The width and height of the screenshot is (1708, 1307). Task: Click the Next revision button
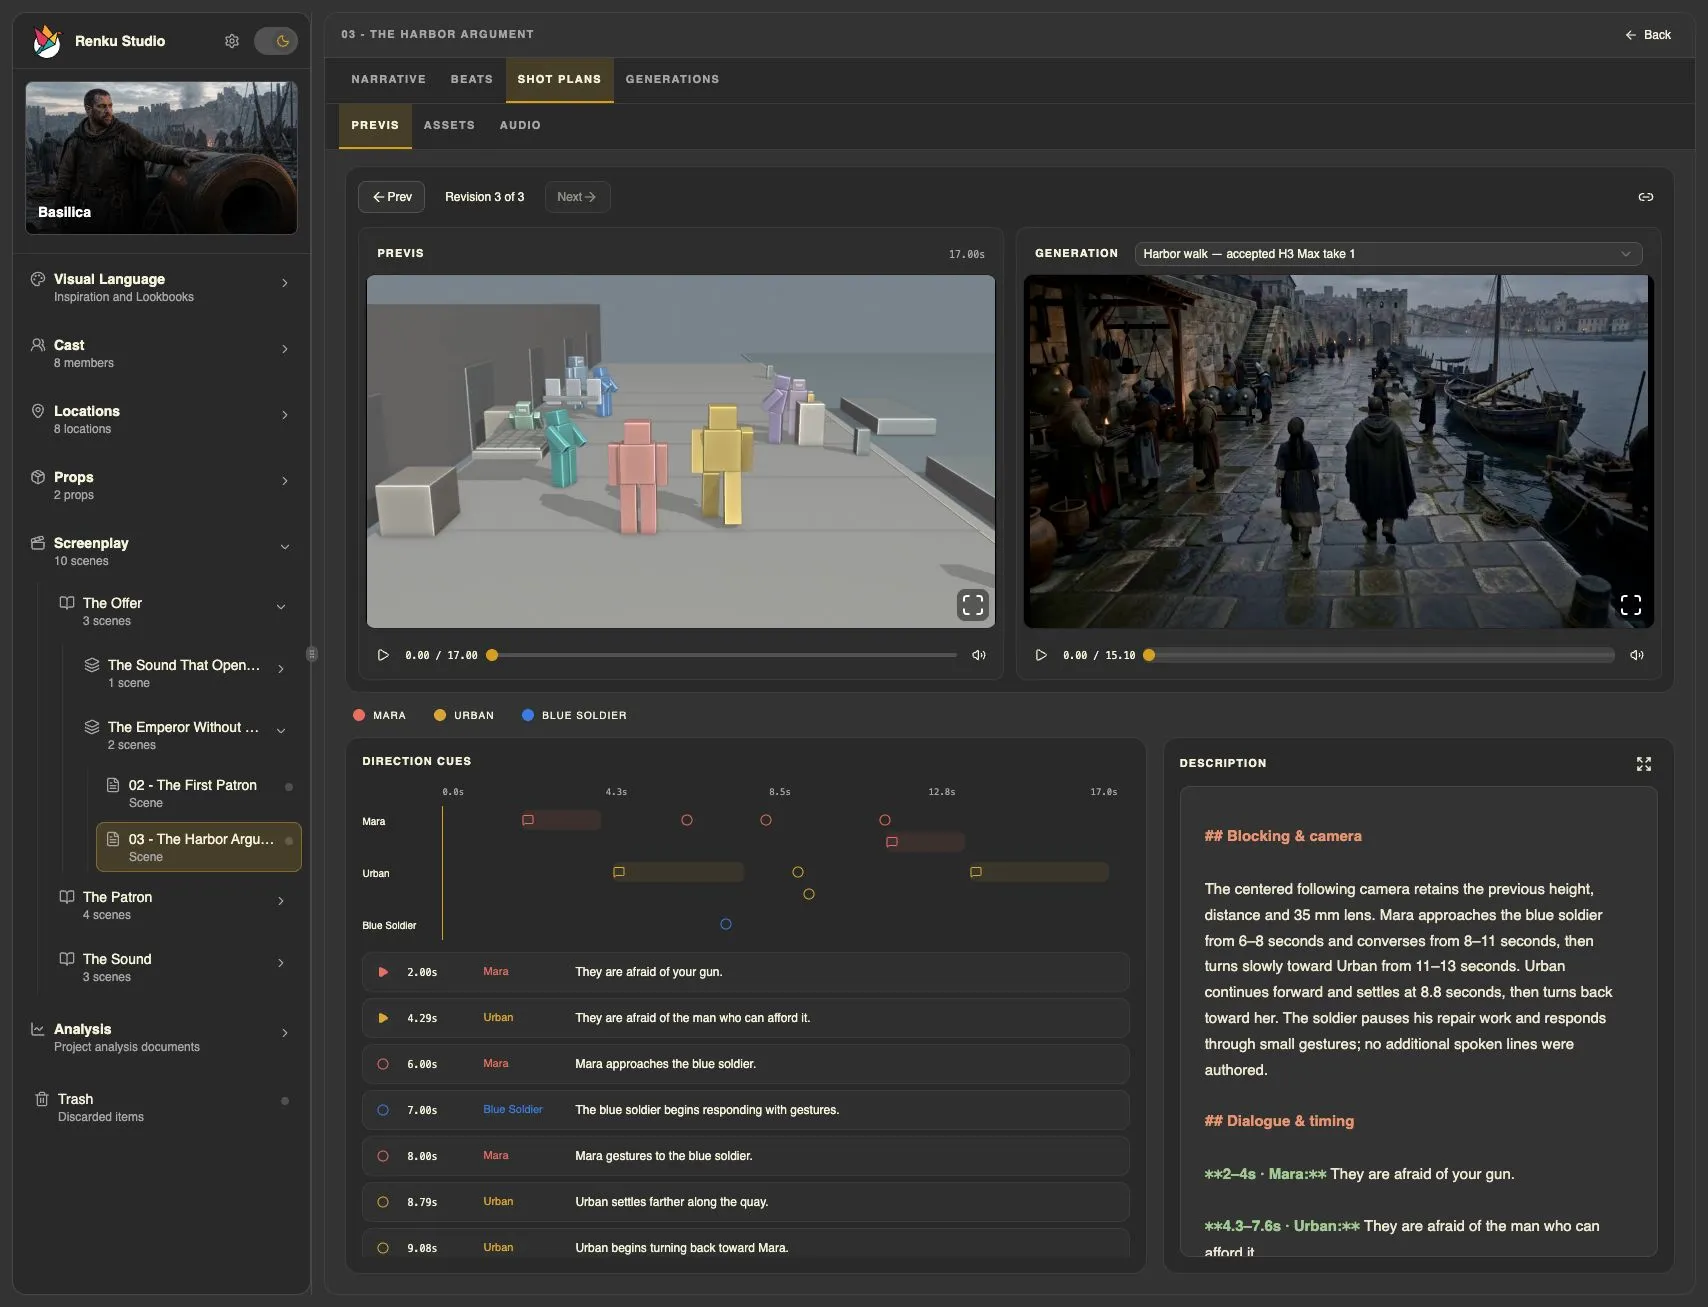click(x=577, y=197)
